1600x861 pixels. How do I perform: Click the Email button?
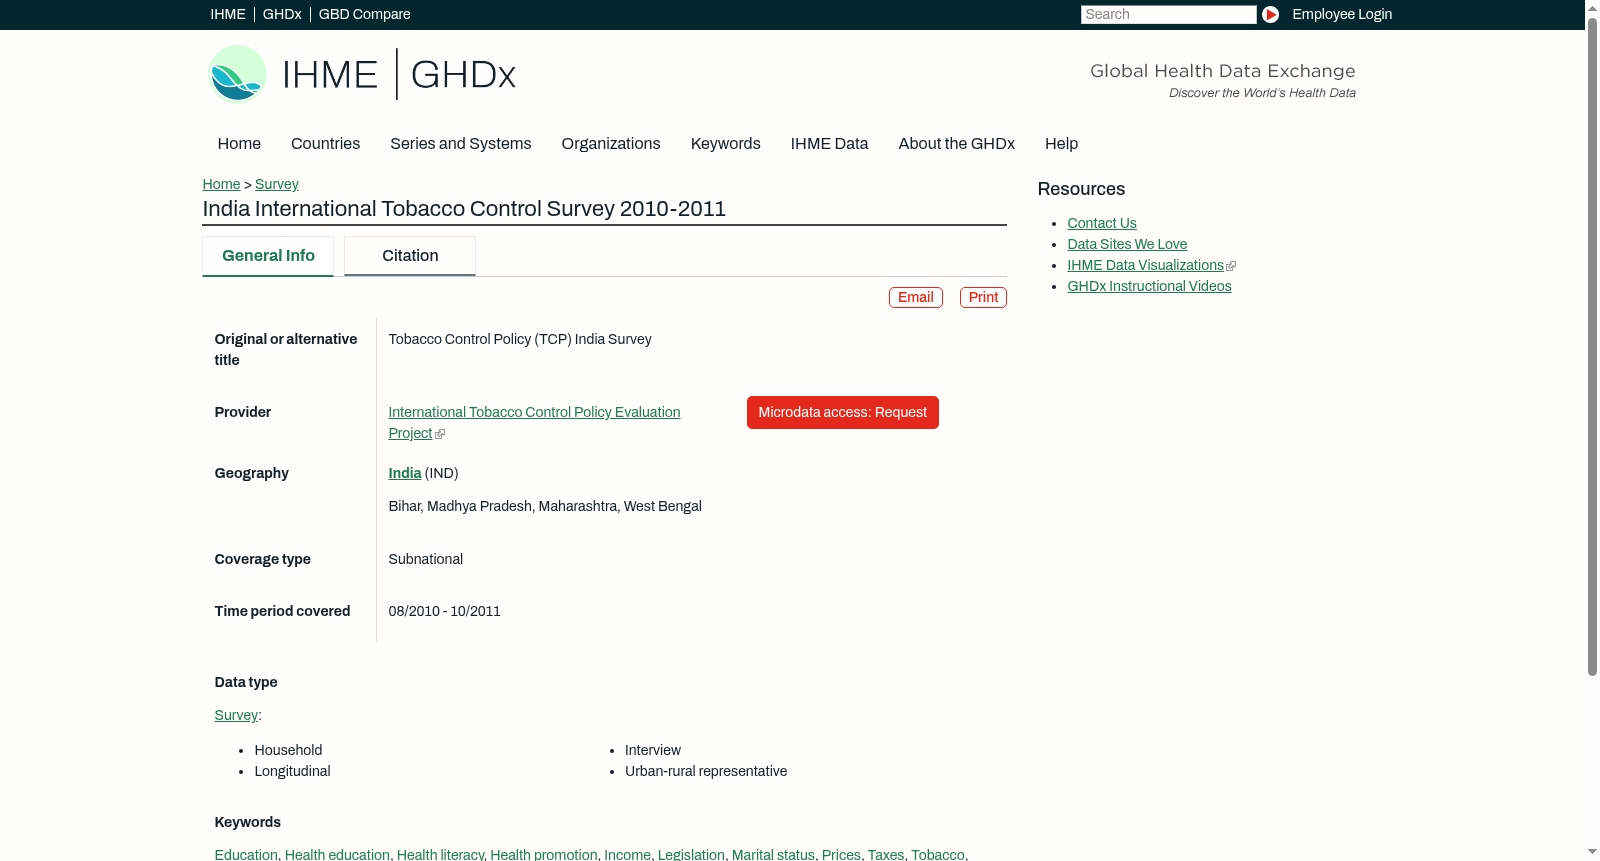pyautogui.click(x=916, y=297)
